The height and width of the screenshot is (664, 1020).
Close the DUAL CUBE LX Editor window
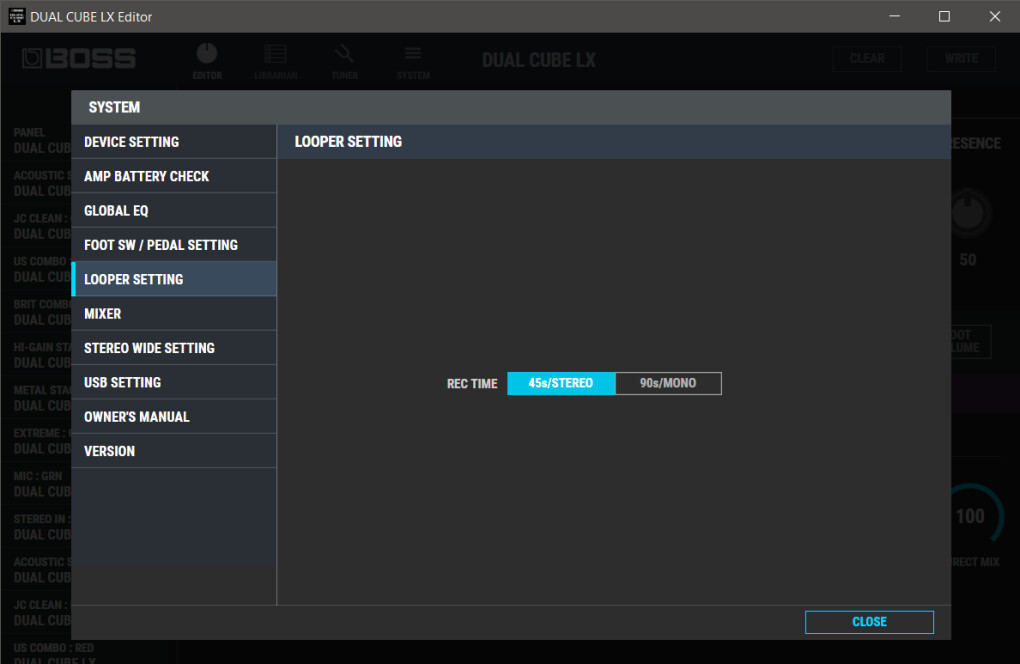(995, 16)
